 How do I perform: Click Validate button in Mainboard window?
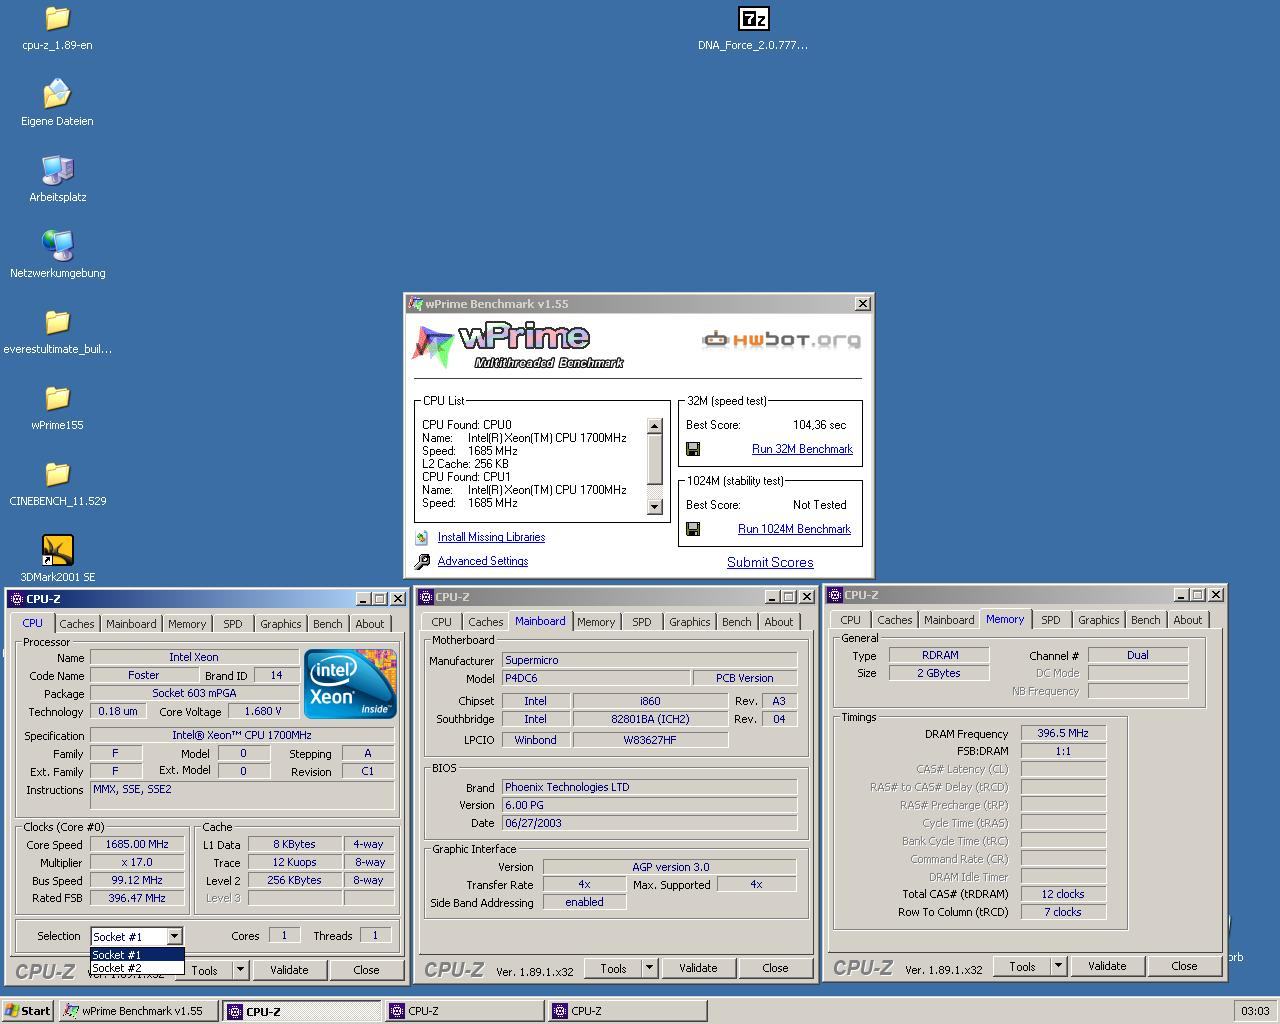(698, 968)
